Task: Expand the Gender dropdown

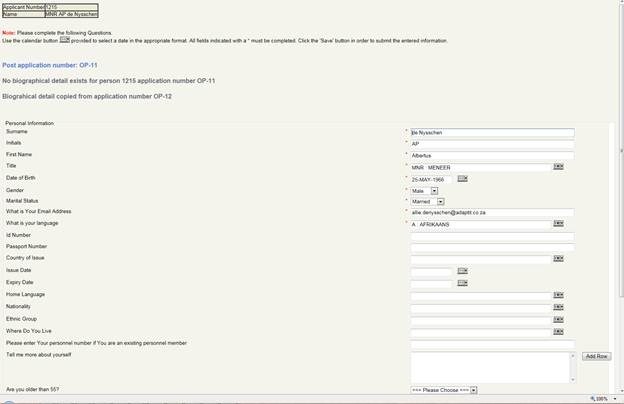Action: (x=435, y=190)
